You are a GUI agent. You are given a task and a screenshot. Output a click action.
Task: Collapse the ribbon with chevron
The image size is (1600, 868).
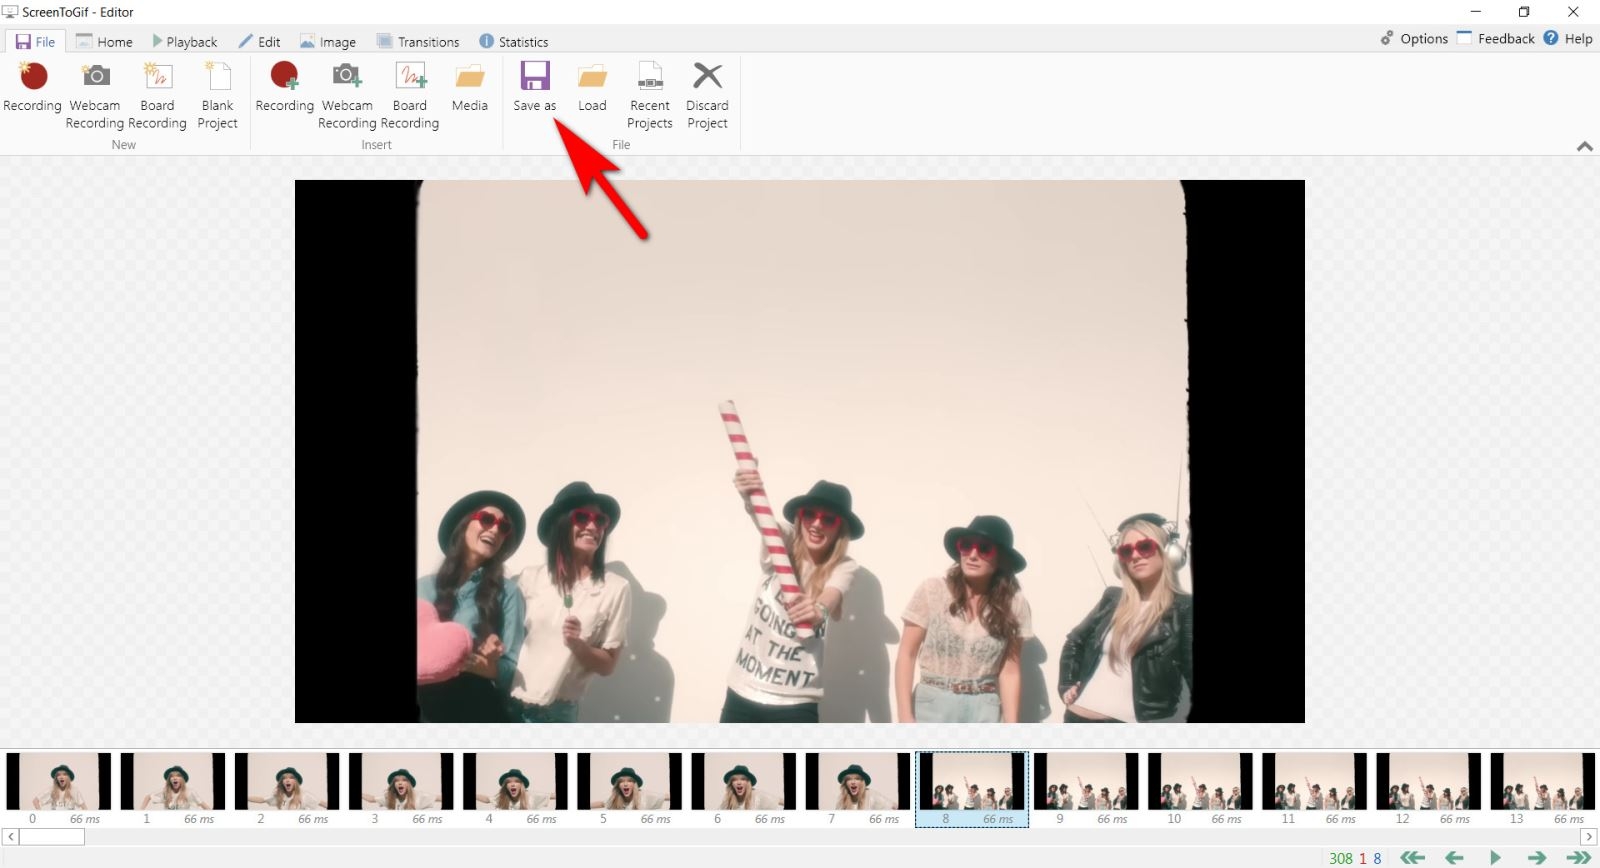(x=1584, y=146)
